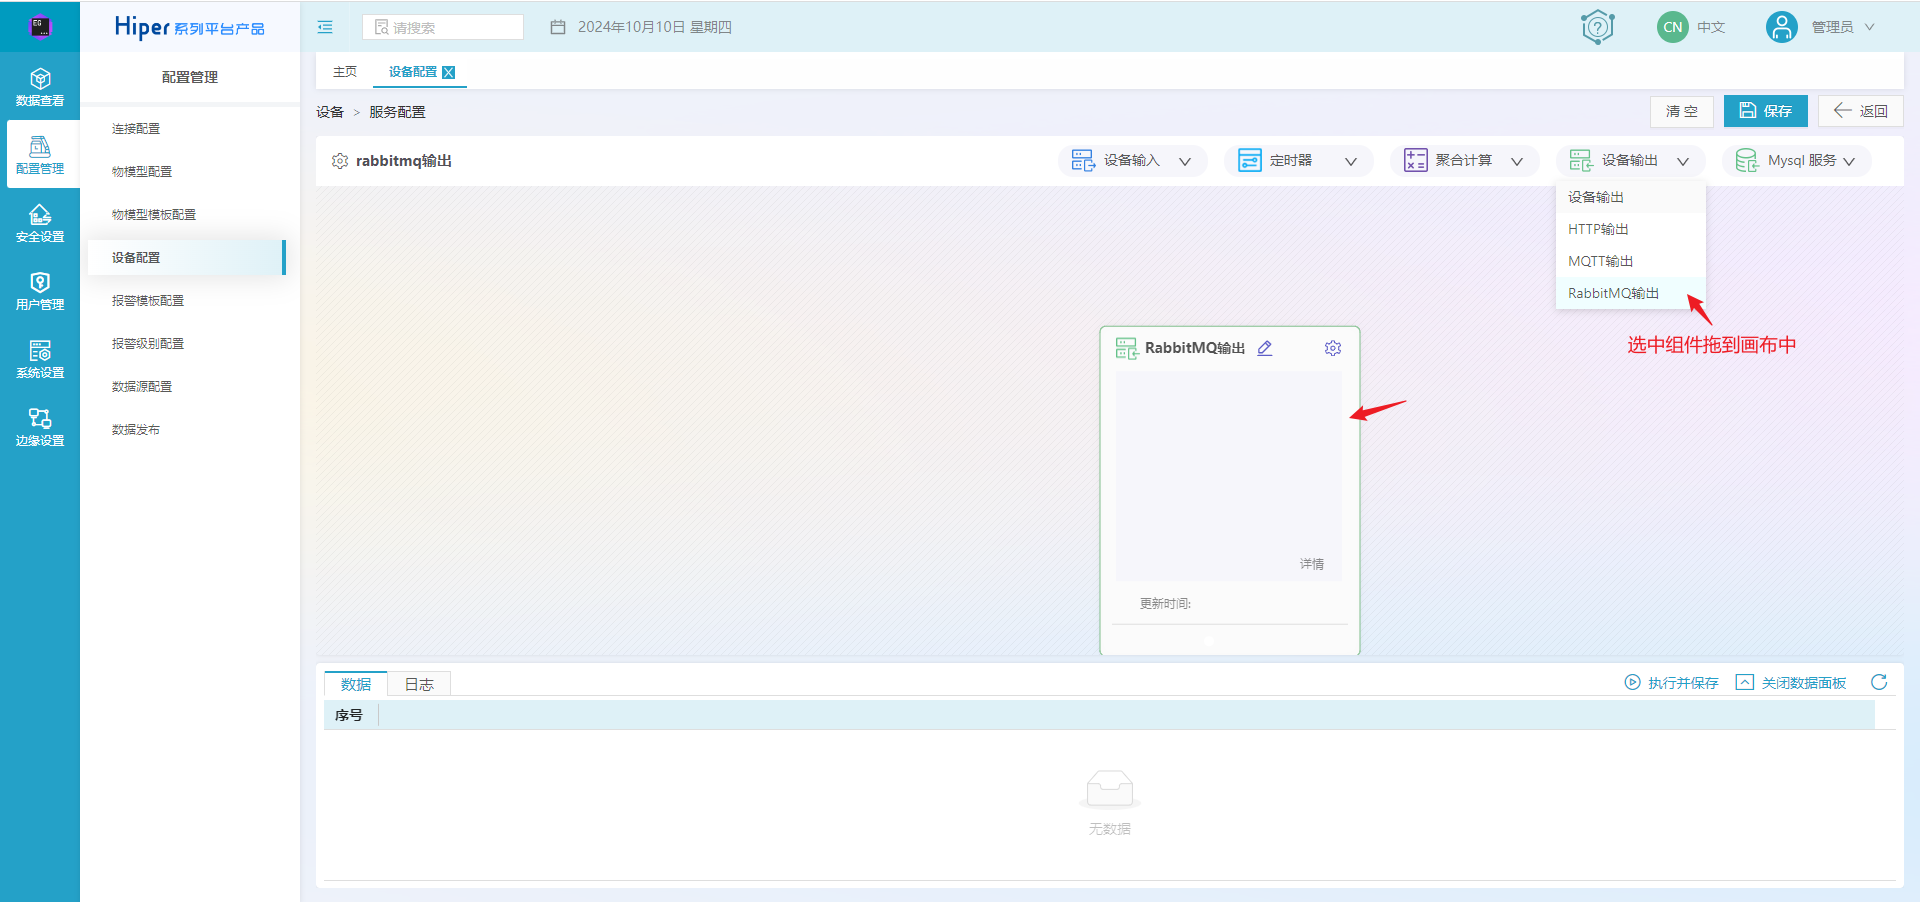The height and width of the screenshot is (902, 1920).
Task: Choose 设备输出 from the dropdown list
Action: tap(1630, 197)
